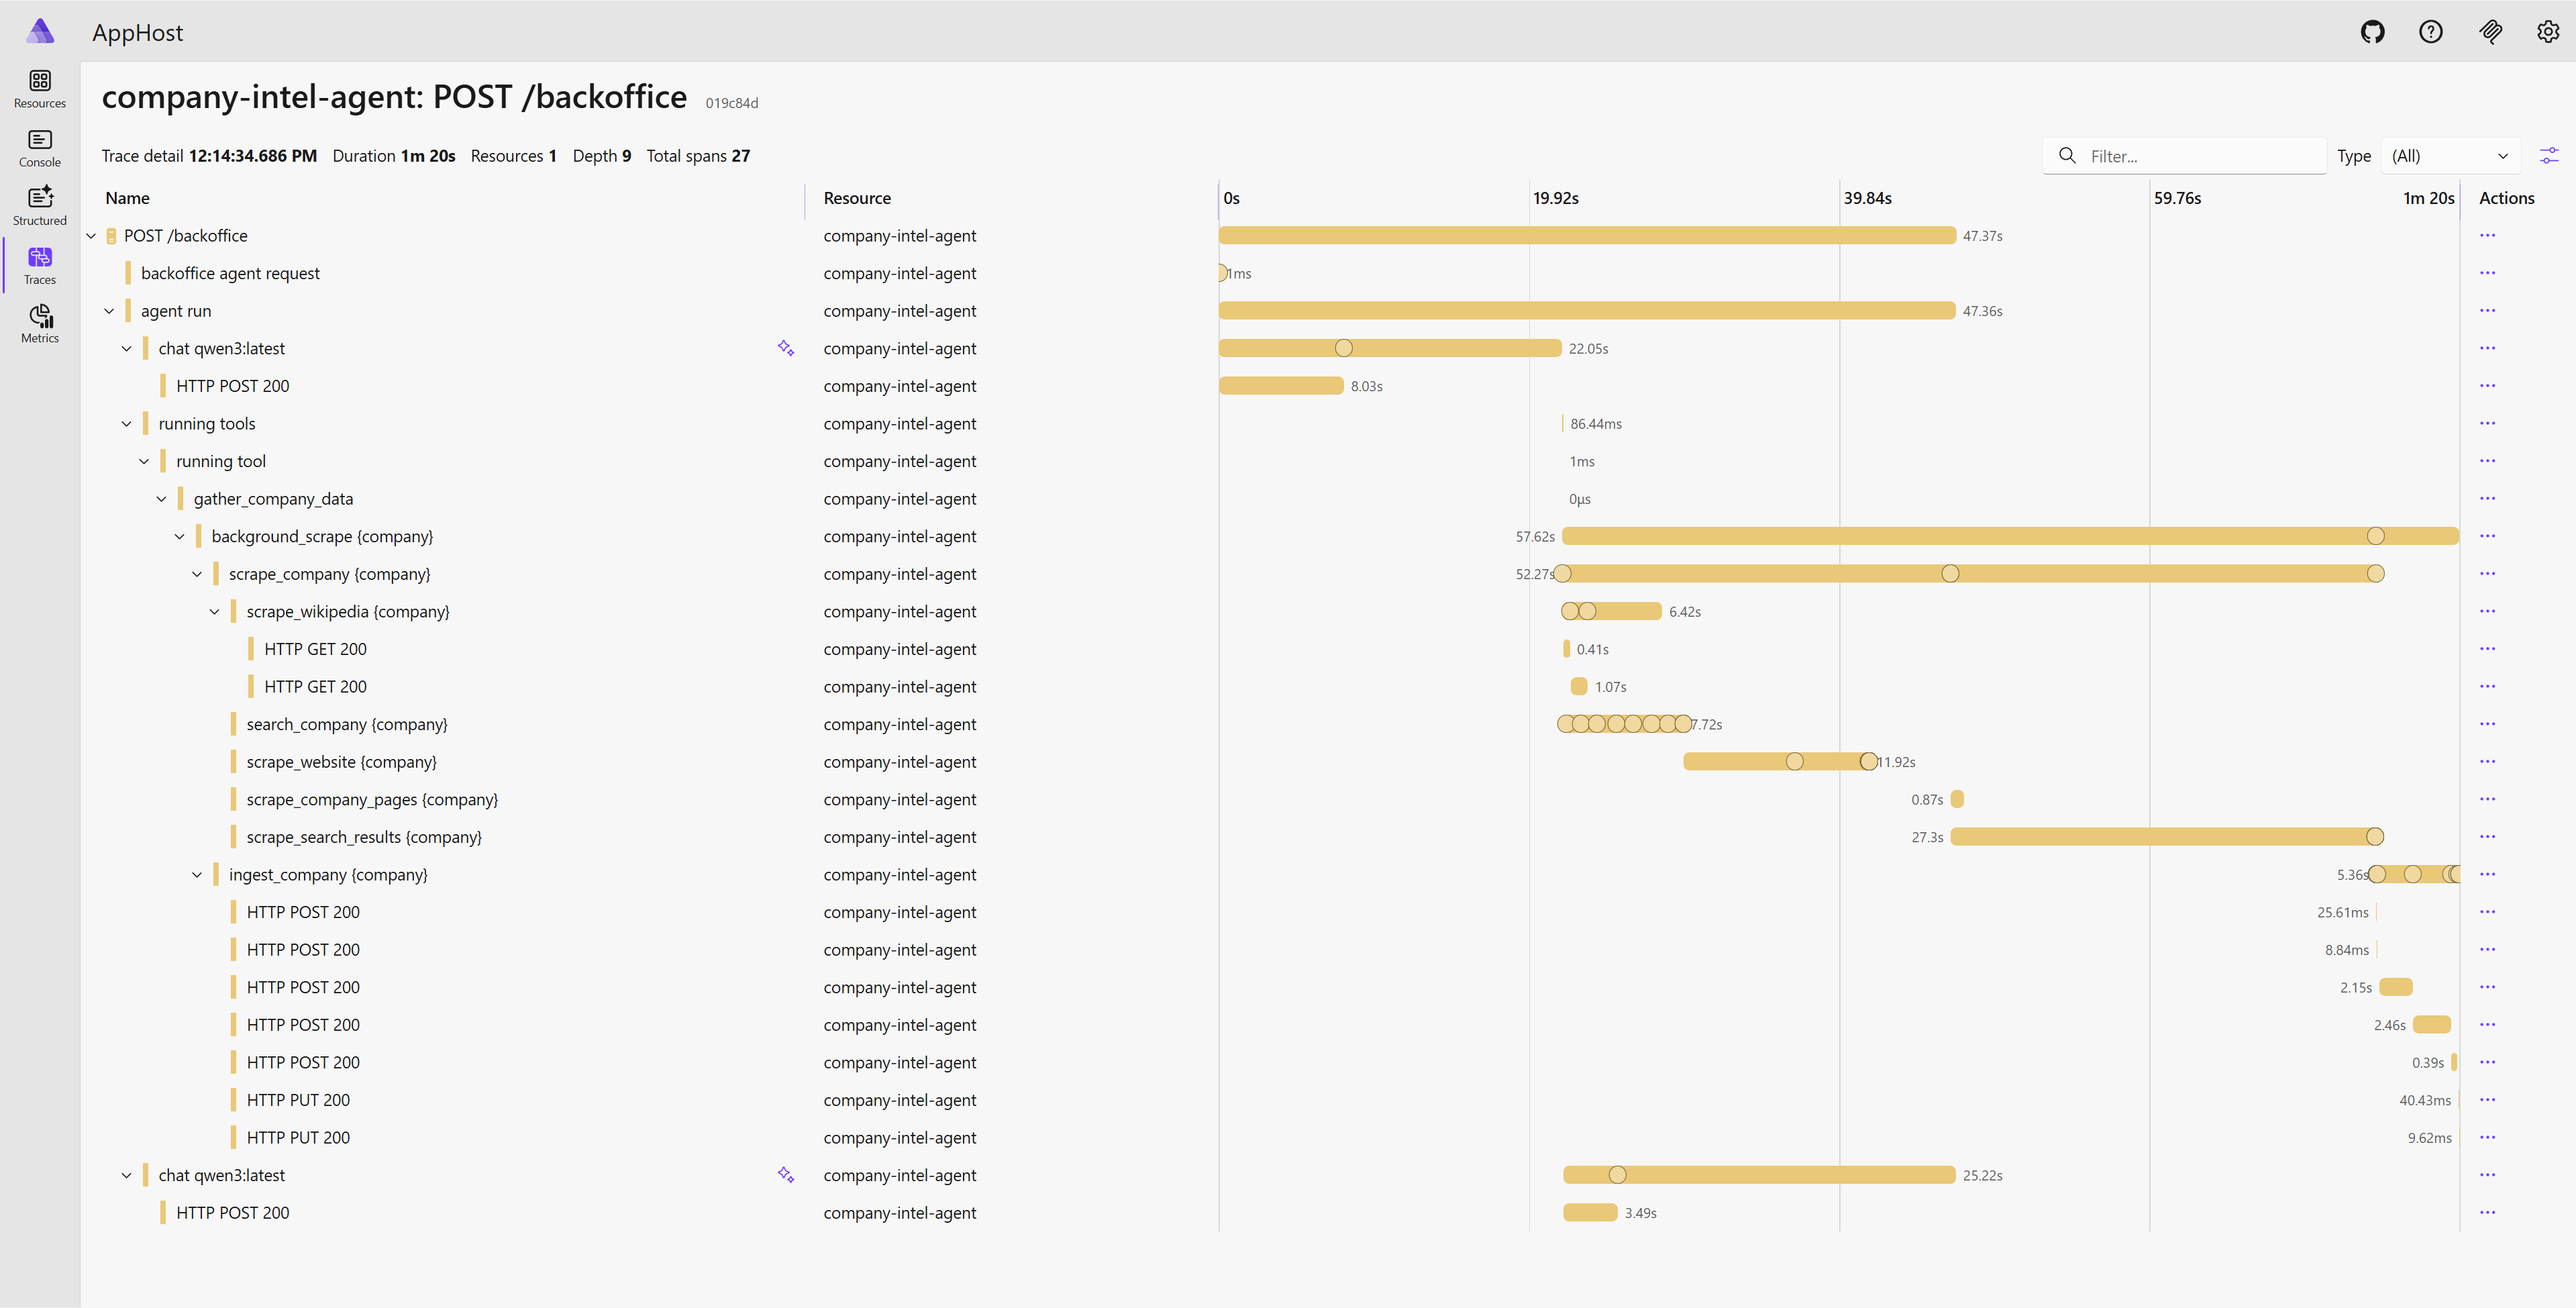The image size is (2576, 1308).
Task: Click the sparkle GenAI icon on first chat qwen3:latest
Action: point(786,348)
